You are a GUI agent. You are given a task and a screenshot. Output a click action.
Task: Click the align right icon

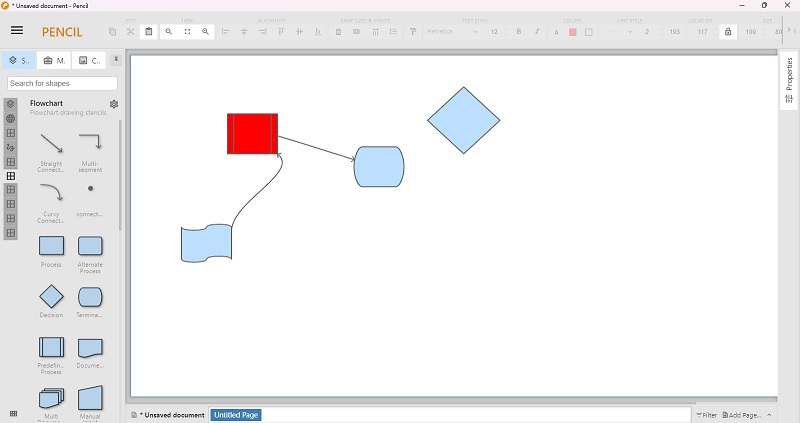[x=262, y=32]
